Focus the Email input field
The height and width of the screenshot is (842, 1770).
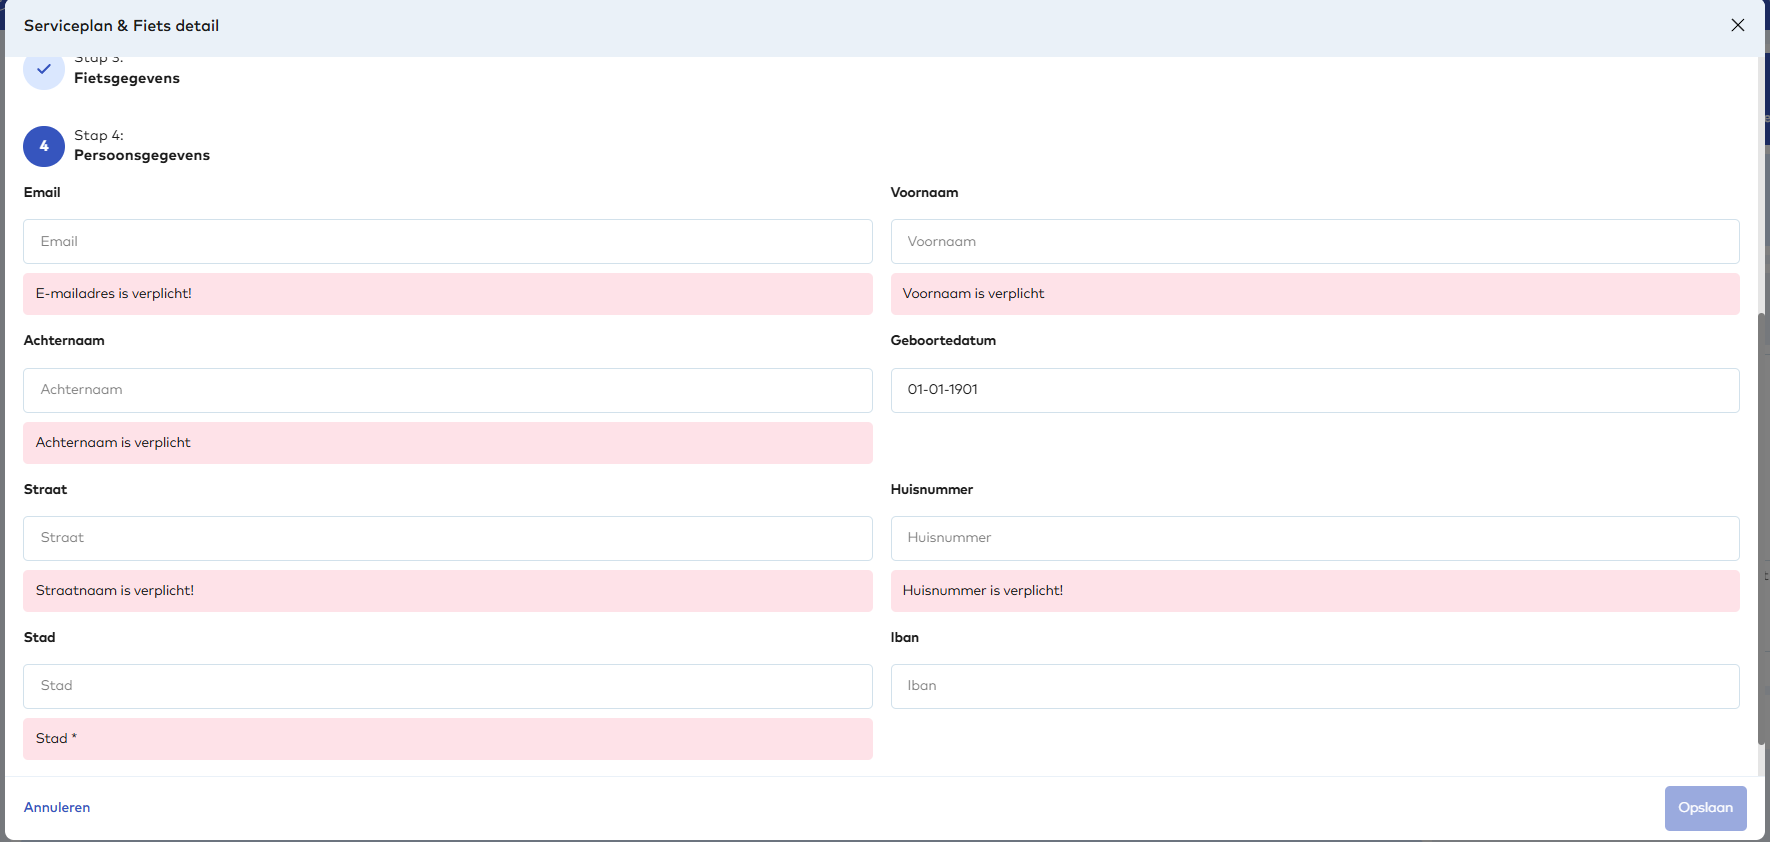(448, 242)
